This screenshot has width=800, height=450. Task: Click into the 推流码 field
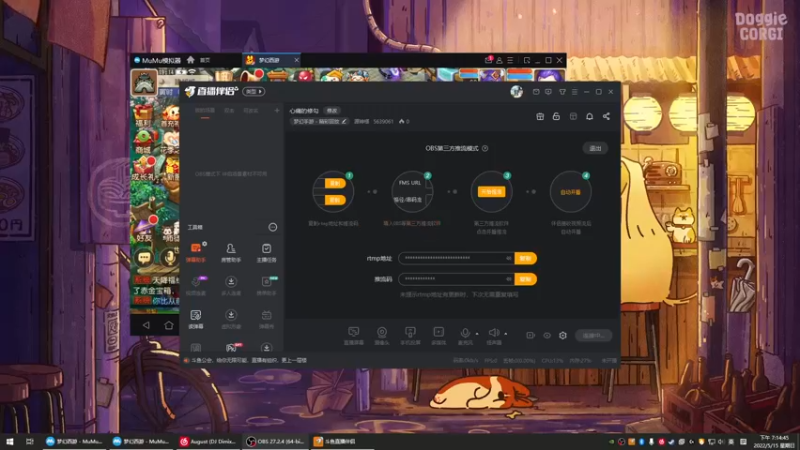(456, 279)
